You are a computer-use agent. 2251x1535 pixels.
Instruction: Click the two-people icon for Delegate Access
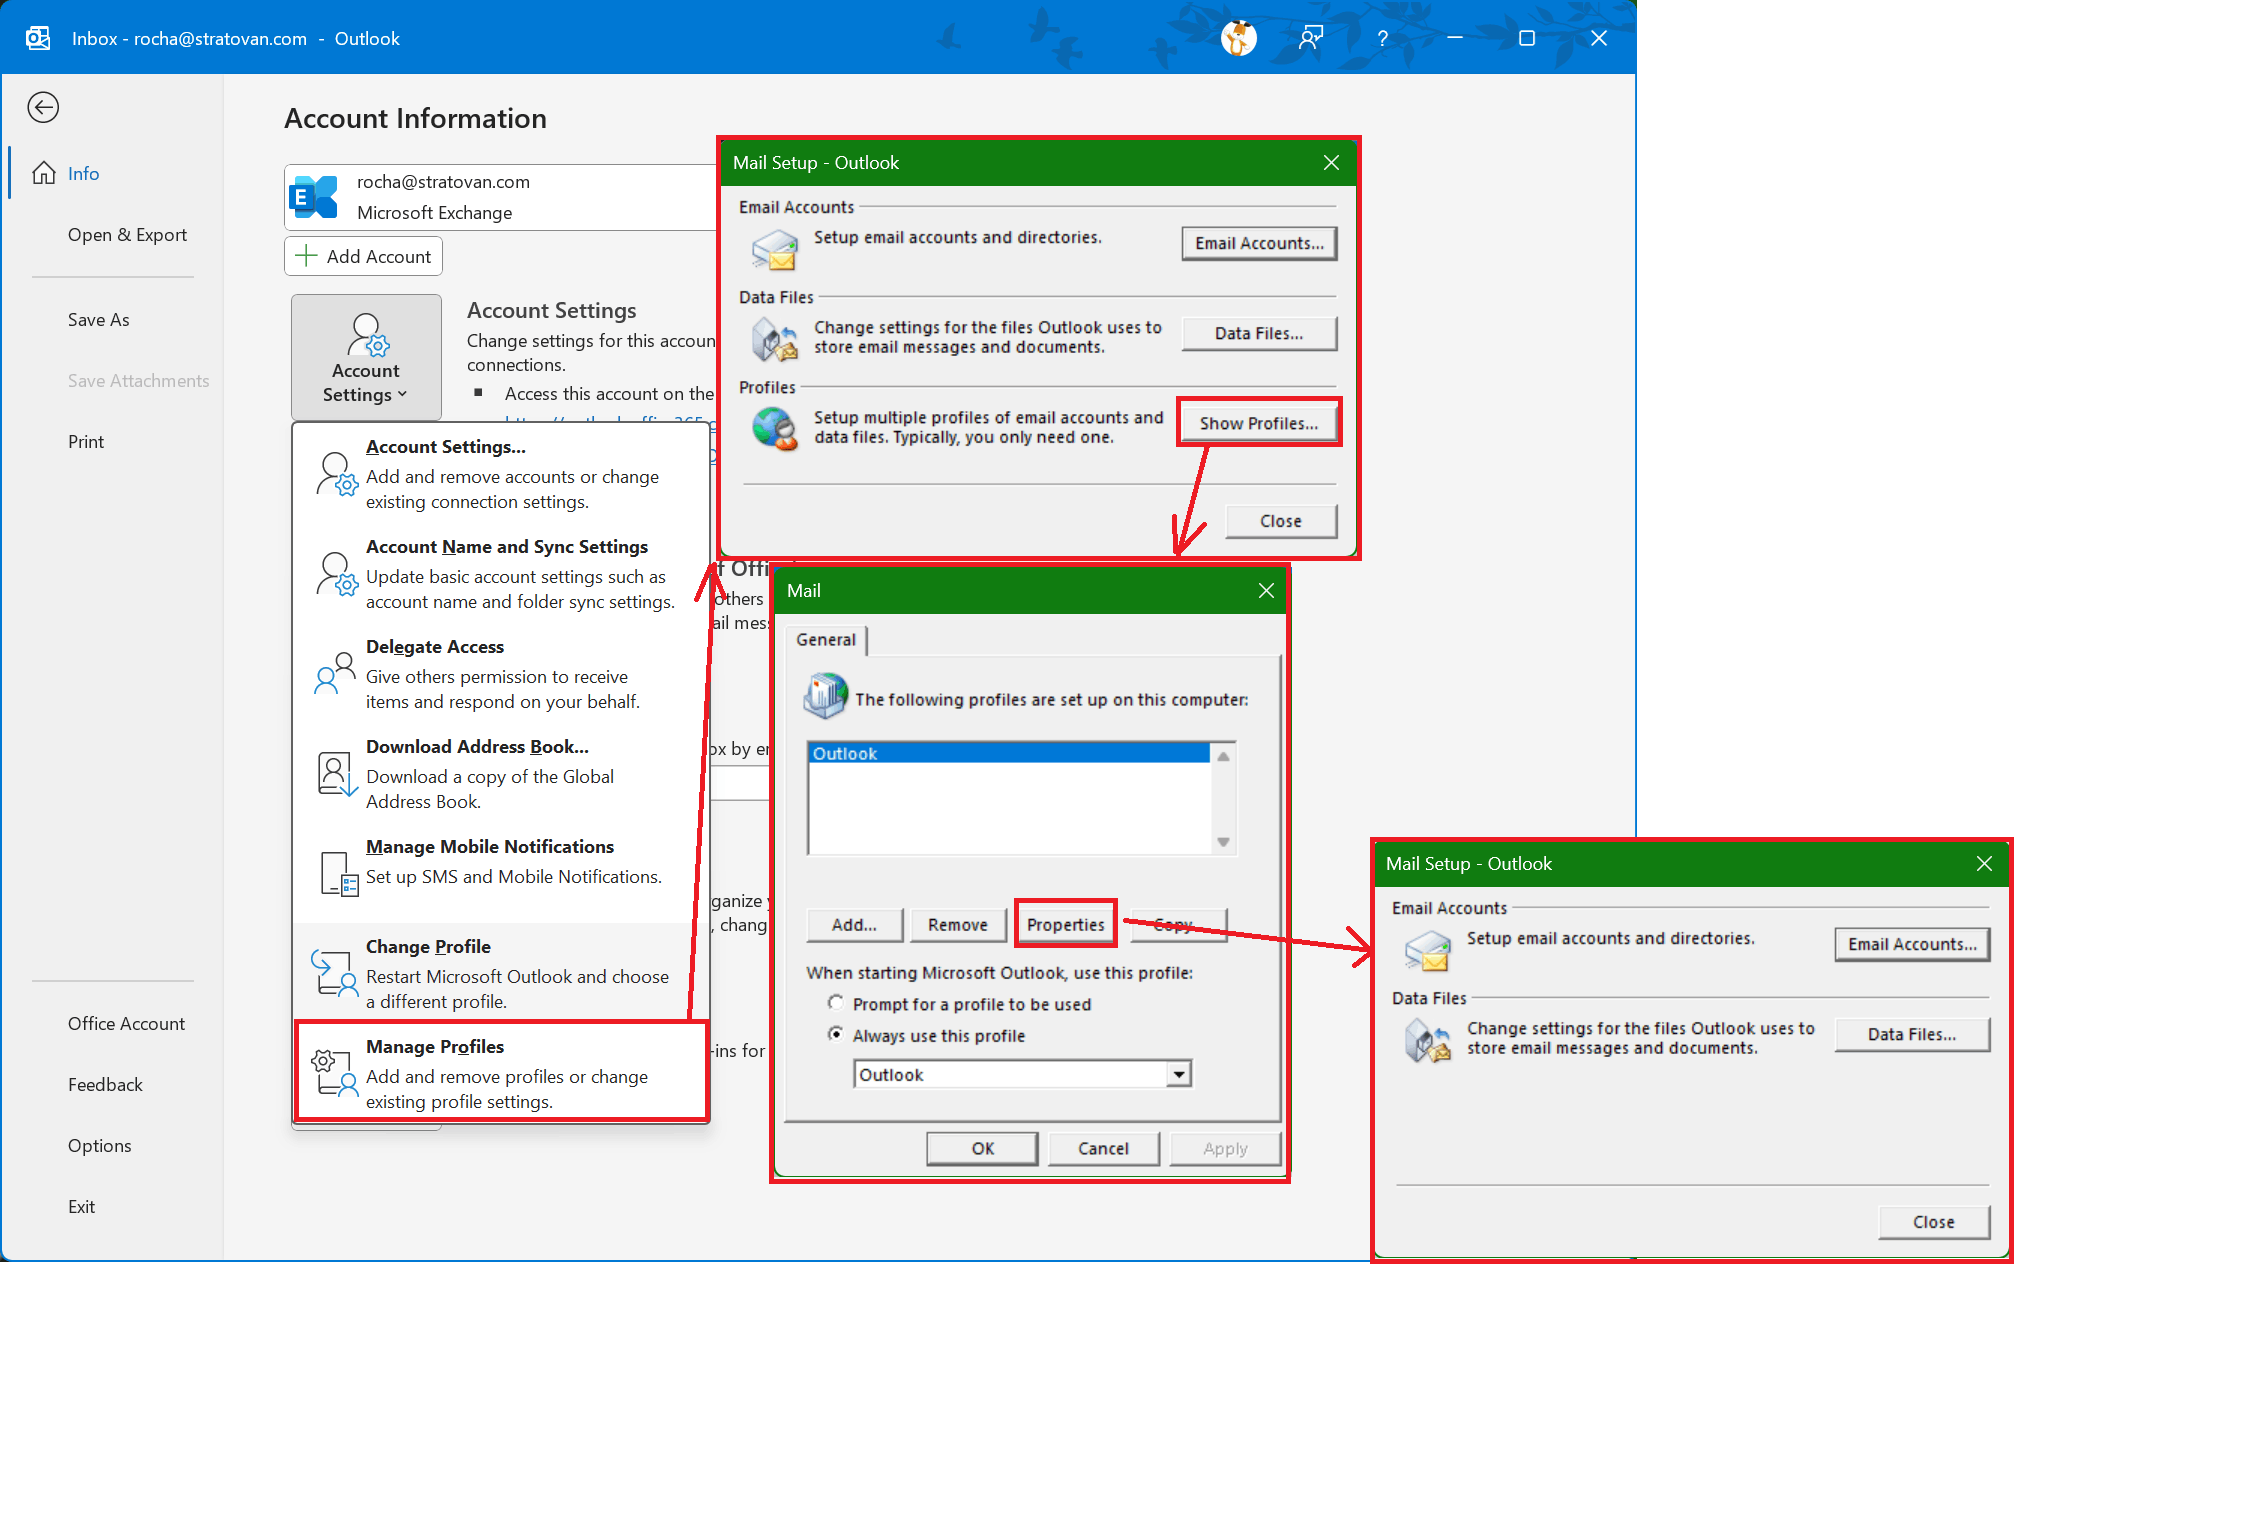coord(335,673)
